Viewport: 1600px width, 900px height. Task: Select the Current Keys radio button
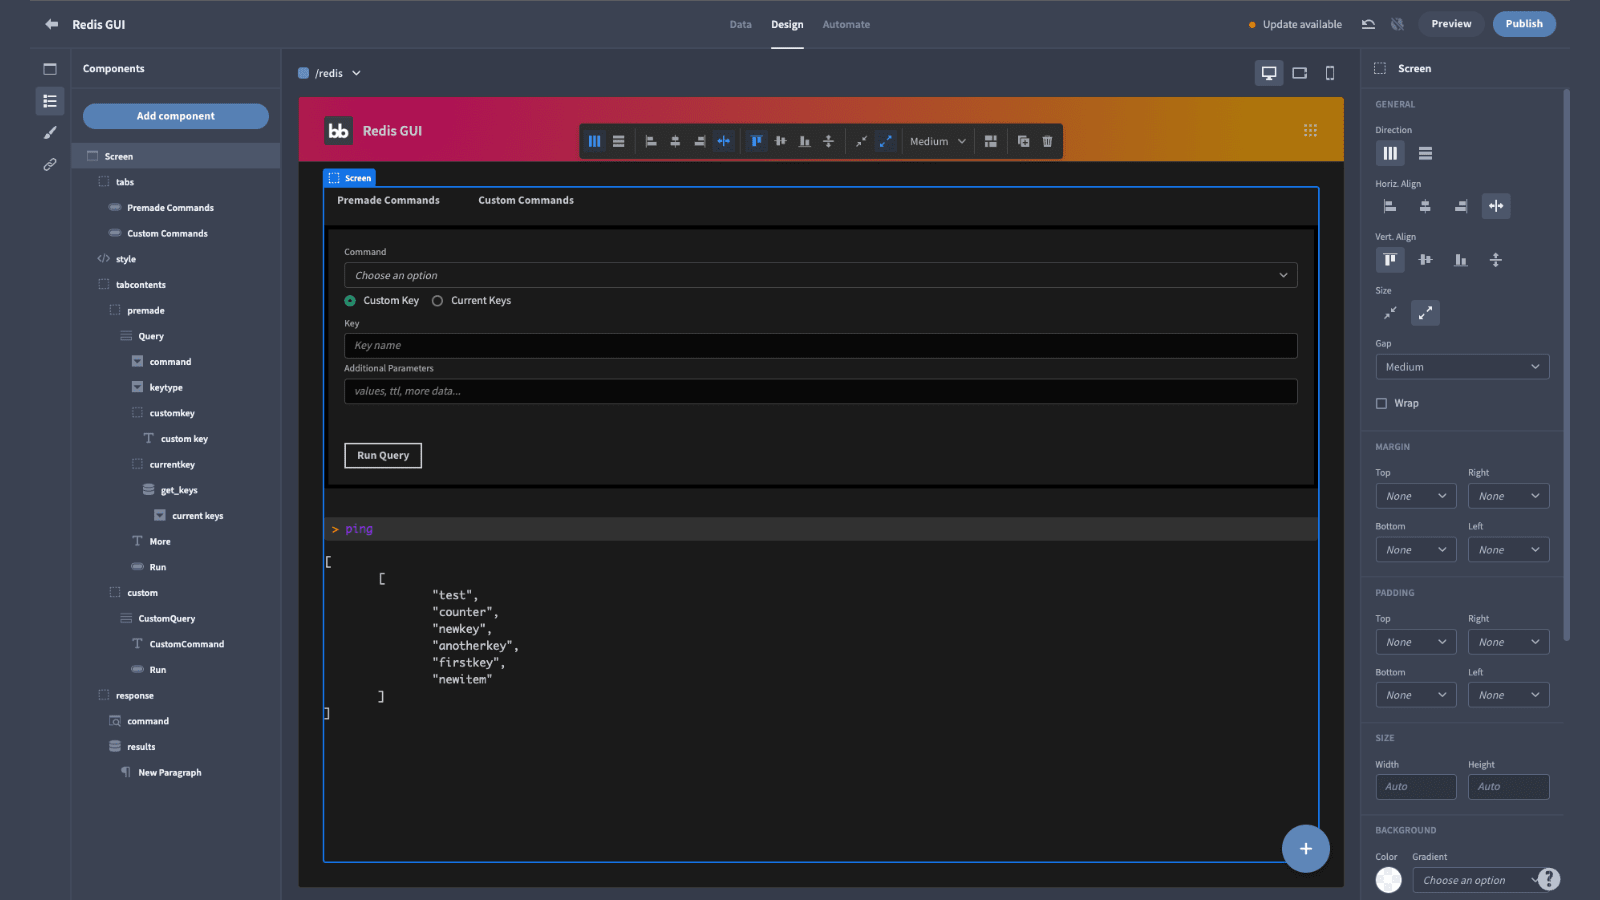tap(437, 301)
